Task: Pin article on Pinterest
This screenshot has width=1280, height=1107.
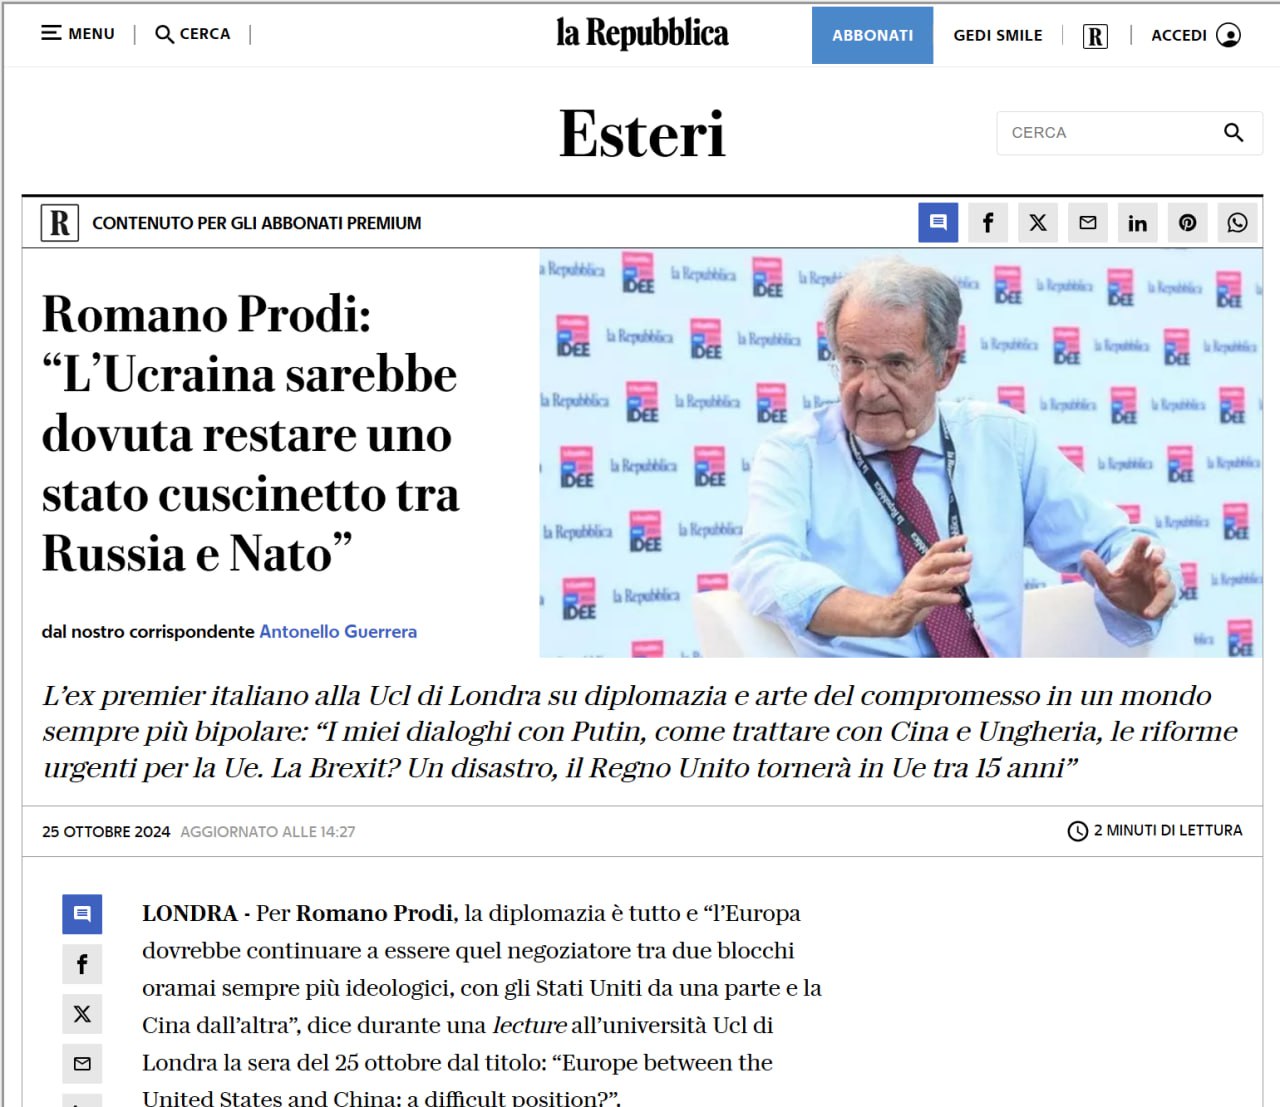Action: click(1188, 222)
